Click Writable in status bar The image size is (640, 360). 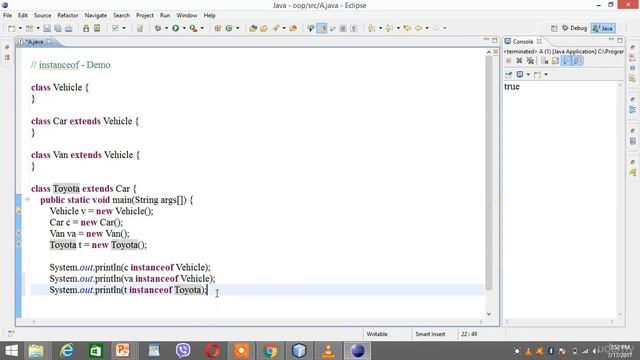(x=377, y=334)
